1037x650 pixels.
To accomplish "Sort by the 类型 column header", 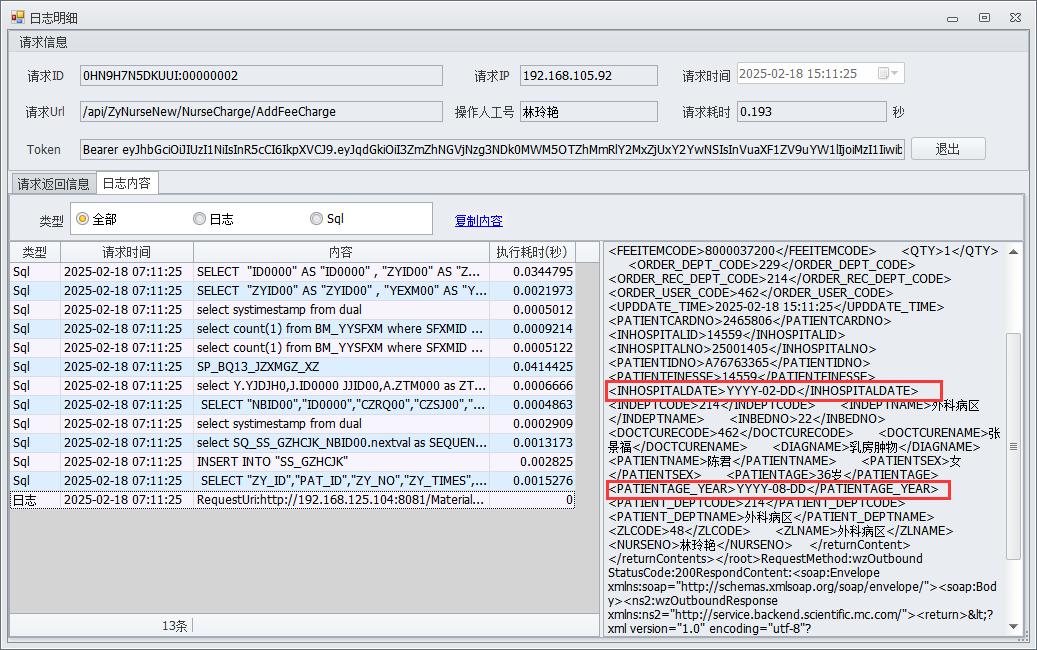I will pyautogui.click(x=35, y=252).
